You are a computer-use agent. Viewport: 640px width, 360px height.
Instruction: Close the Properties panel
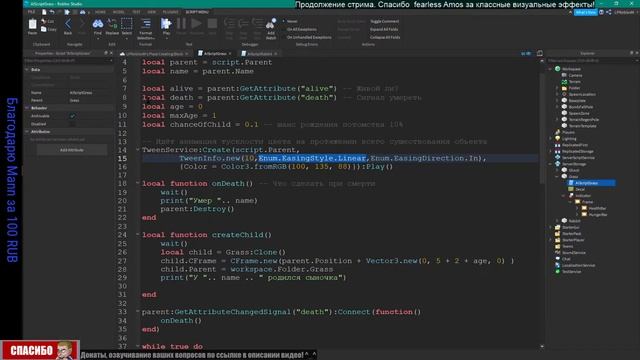pyautogui.click(x=111, y=53)
